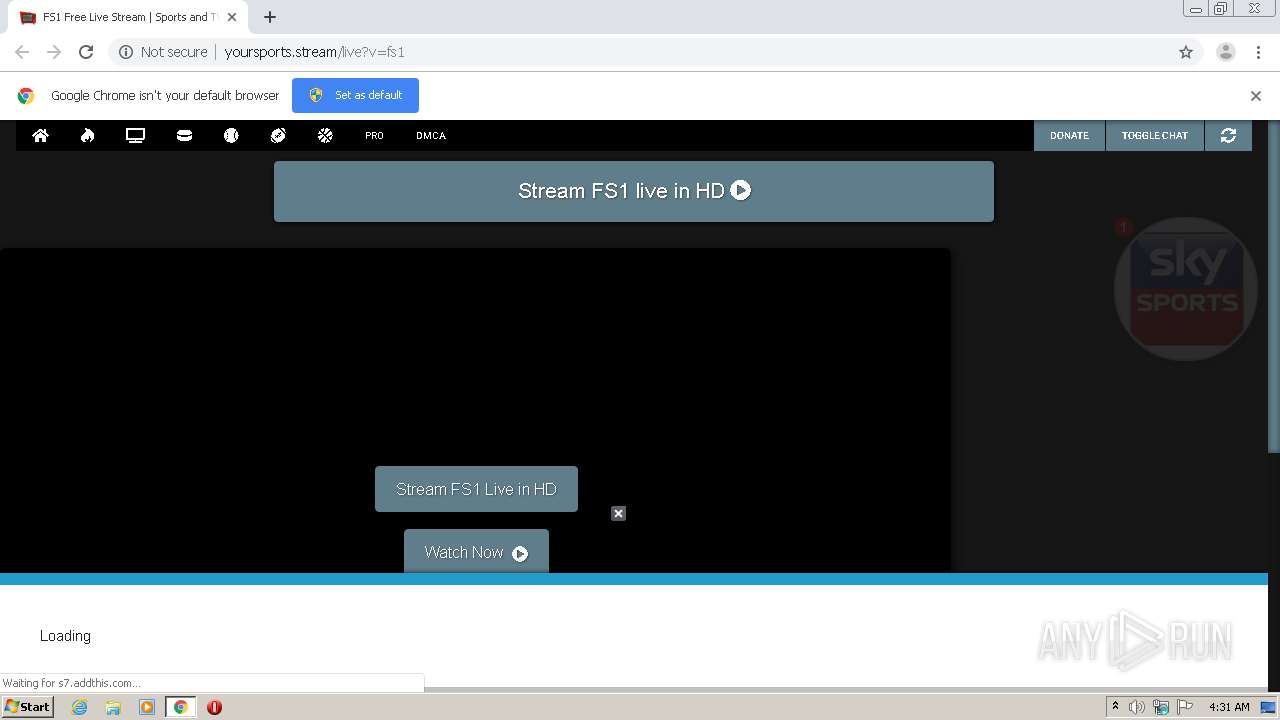This screenshot has width=1280, height=720.
Task: Click the large Stream FS1 live in HD banner
Action: [634, 191]
